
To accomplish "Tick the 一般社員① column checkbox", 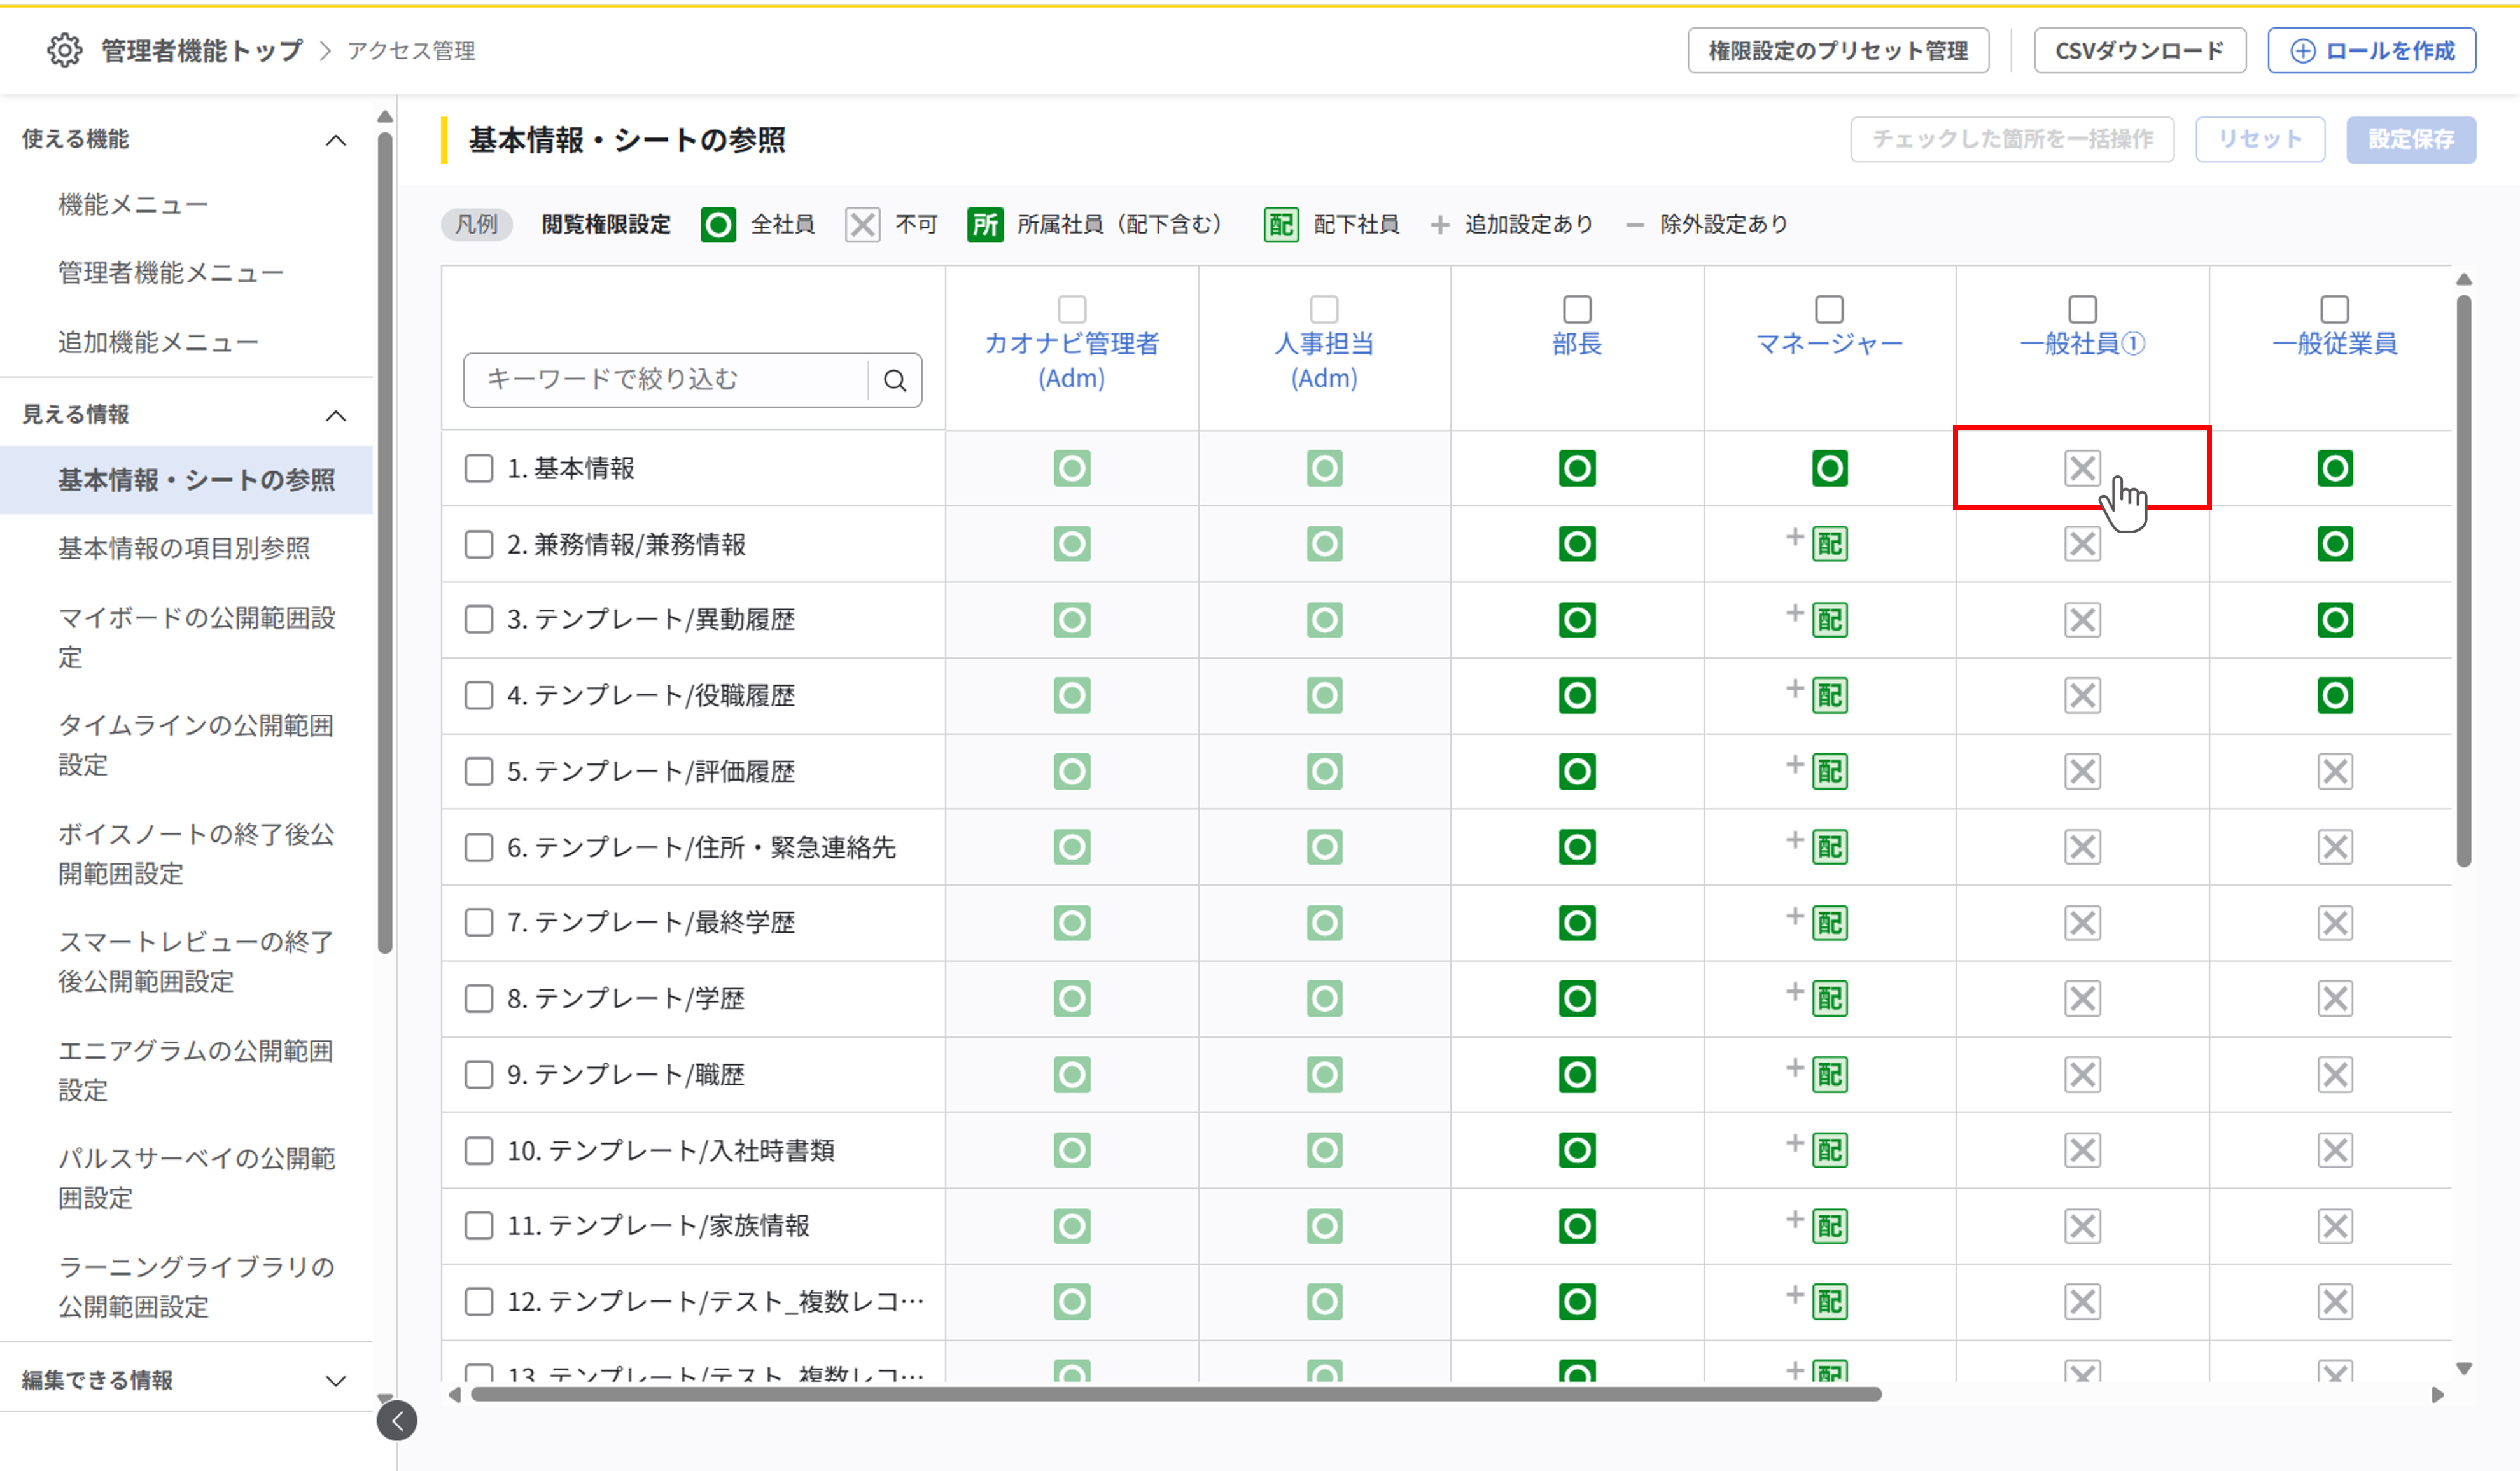I will [x=2082, y=309].
